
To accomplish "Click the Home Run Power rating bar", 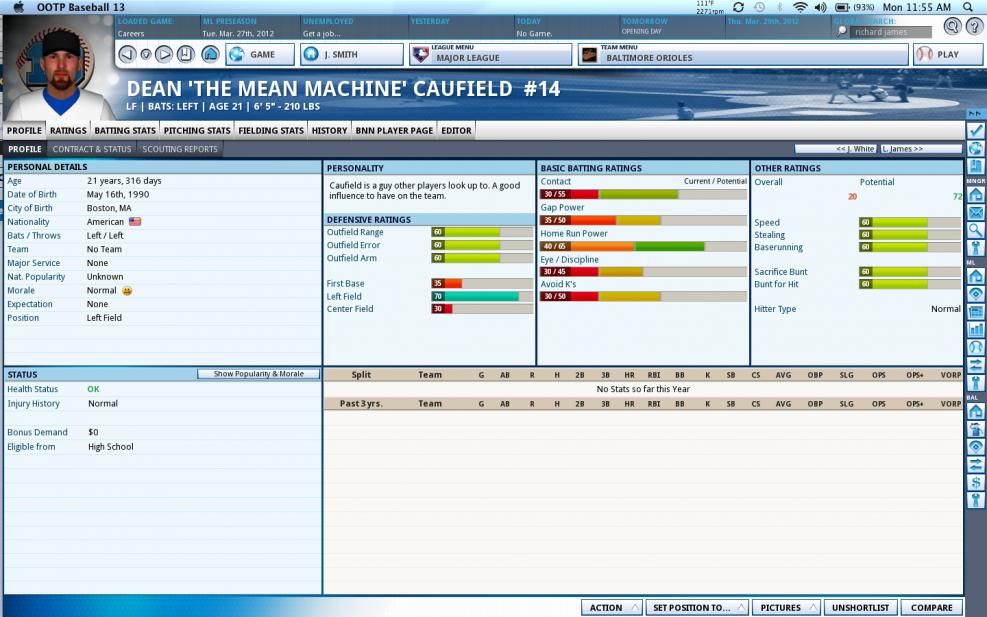I will coord(643,246).
